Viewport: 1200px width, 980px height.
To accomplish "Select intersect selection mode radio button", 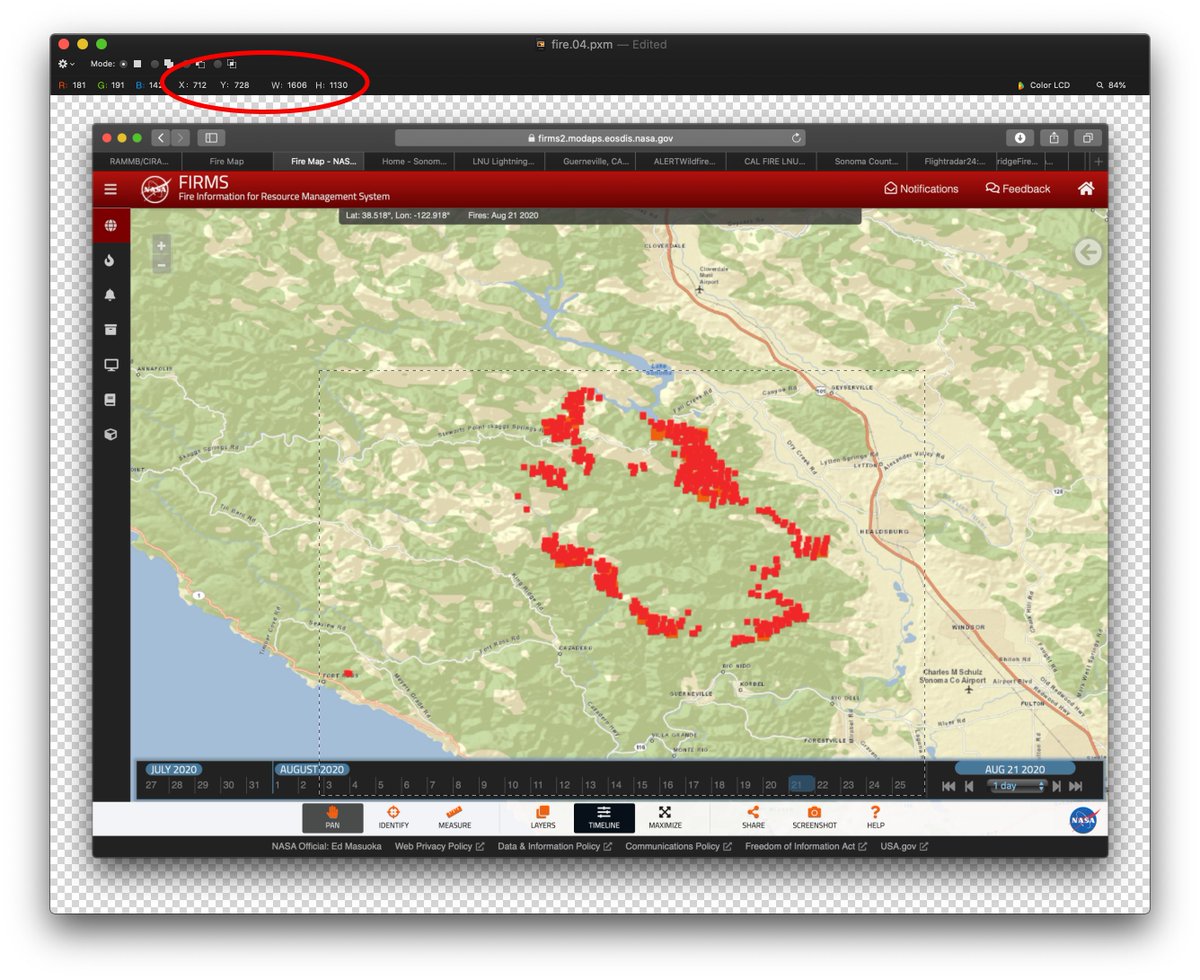I will (218, 64).
